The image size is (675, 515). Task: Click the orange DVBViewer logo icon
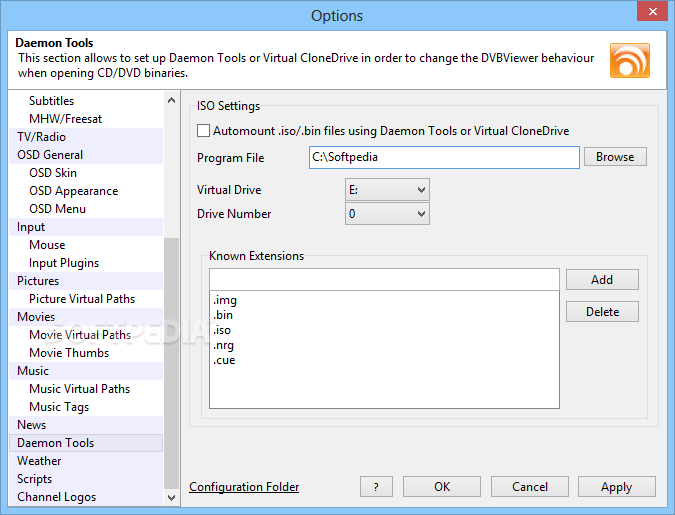point(629,60)
